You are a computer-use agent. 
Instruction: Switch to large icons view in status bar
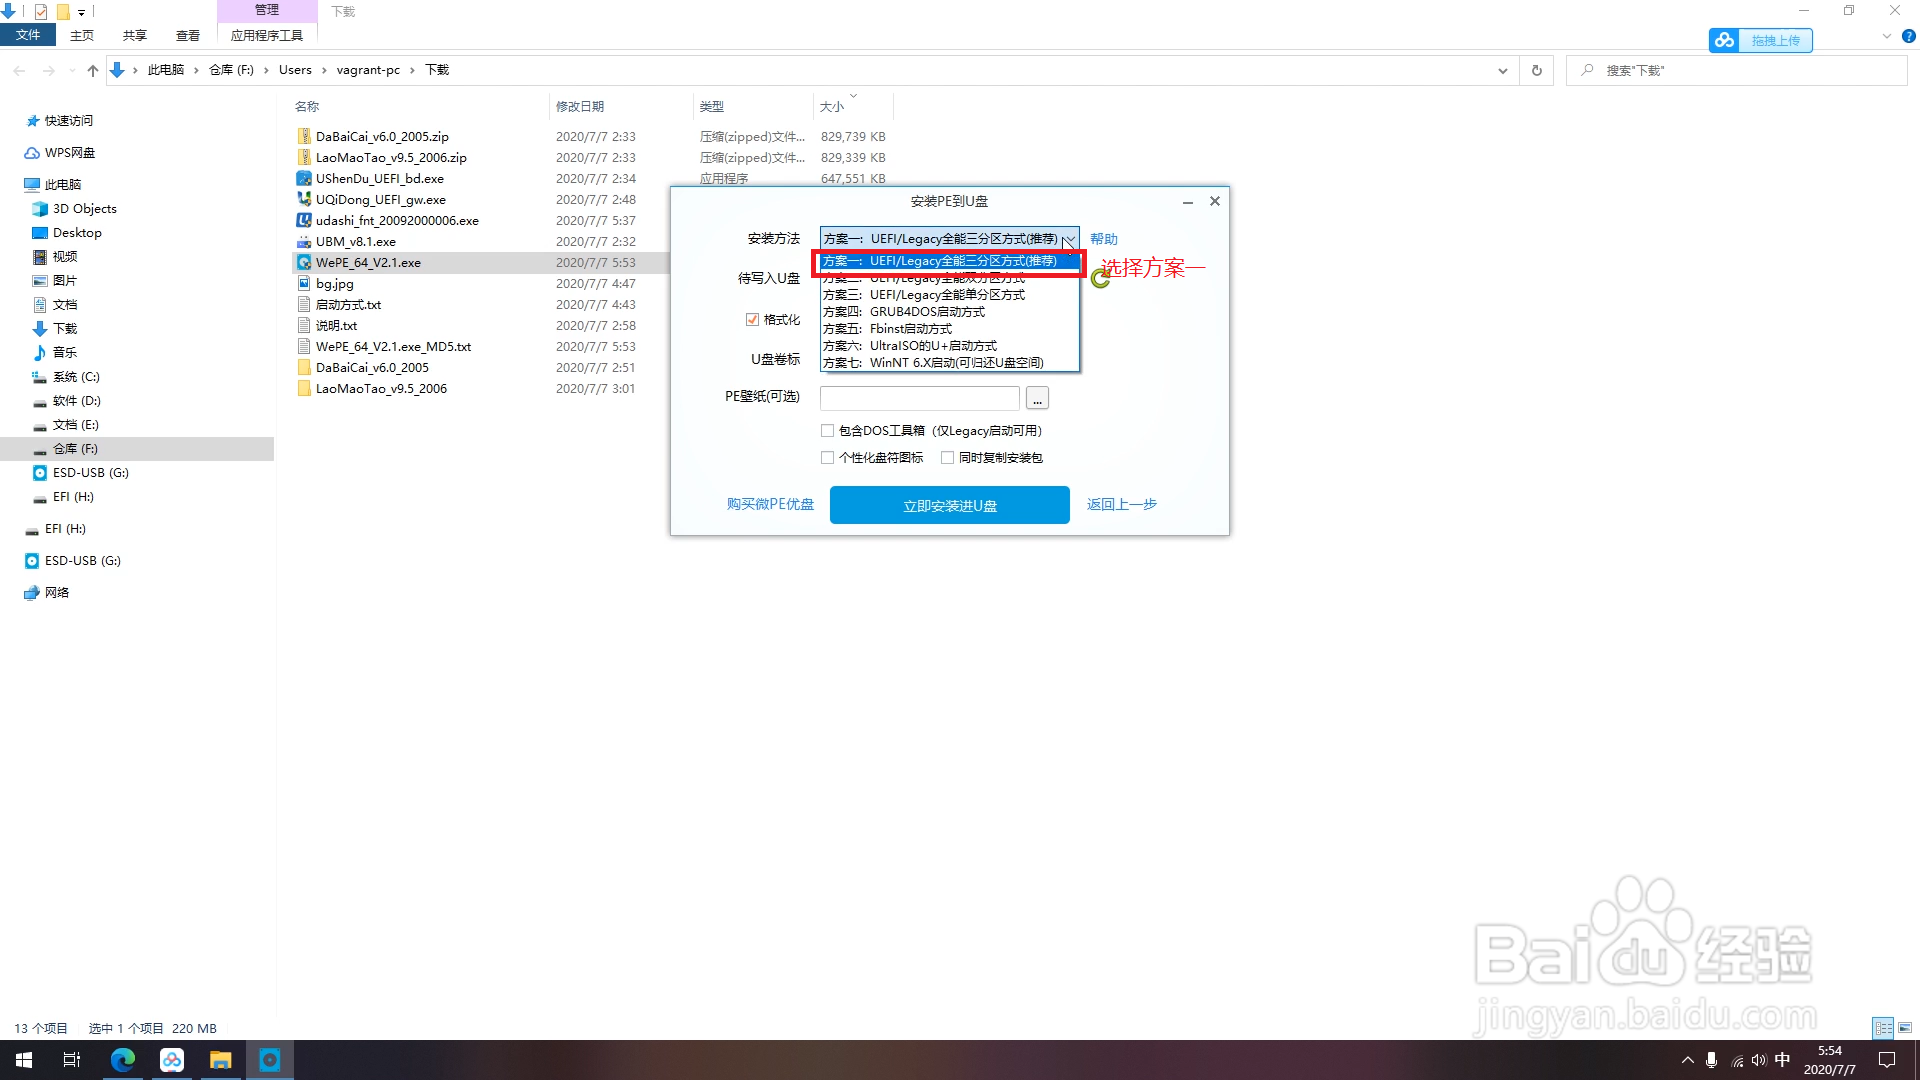tap(1905, 1028)
